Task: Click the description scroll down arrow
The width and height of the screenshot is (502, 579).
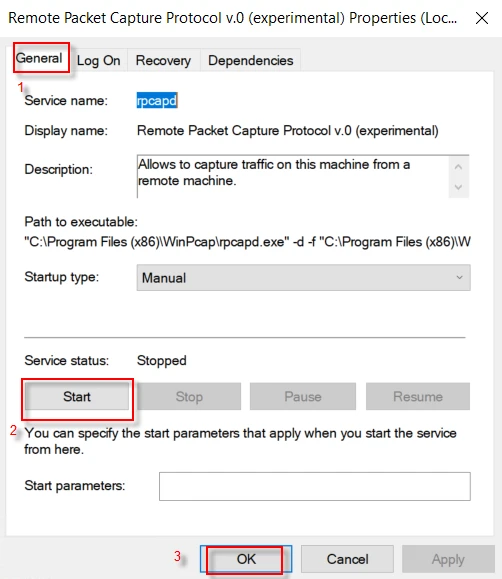Action: coord(458,187)
